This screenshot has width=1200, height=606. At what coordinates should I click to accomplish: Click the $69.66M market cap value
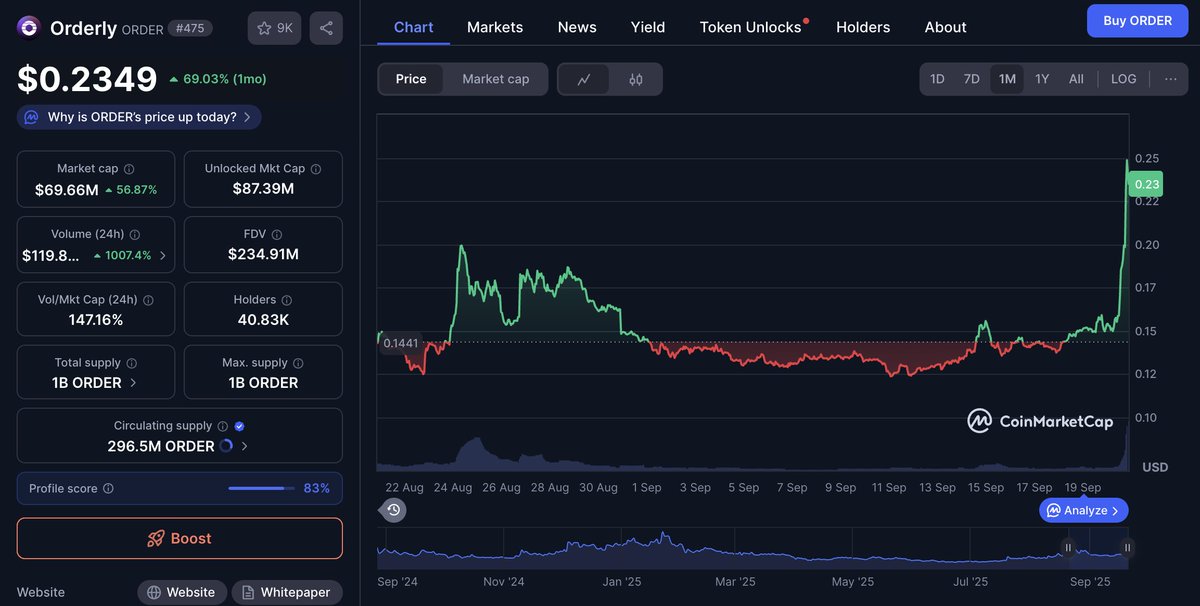[x=66, y=190]
